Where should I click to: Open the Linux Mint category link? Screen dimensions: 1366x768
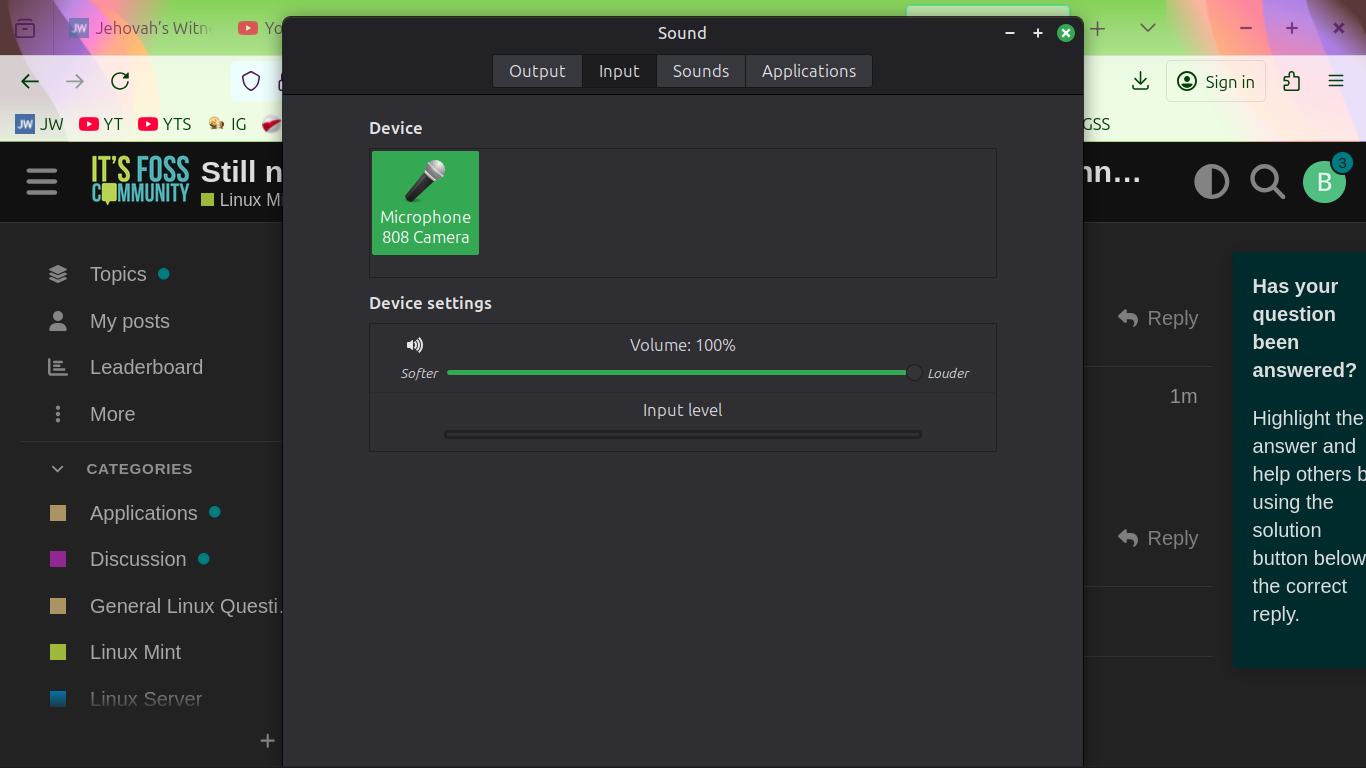[x=135, y=652]
